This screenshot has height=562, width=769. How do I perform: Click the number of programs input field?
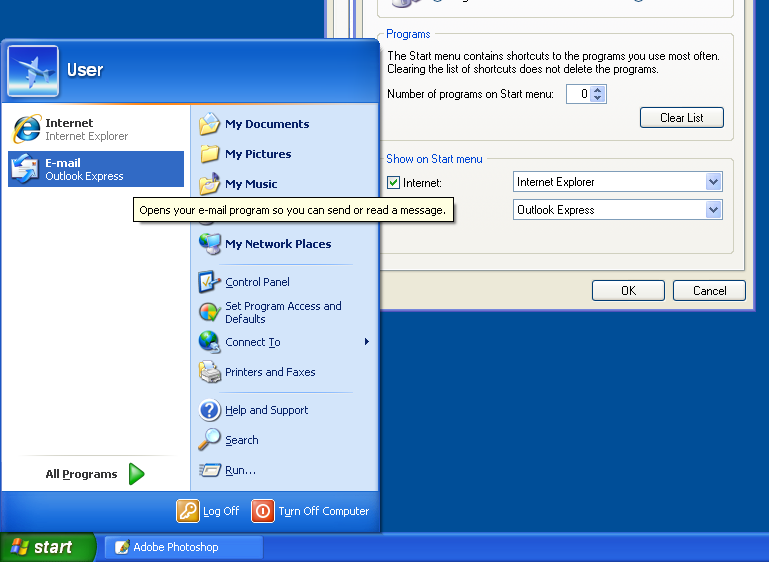click(x=578, y=94)
